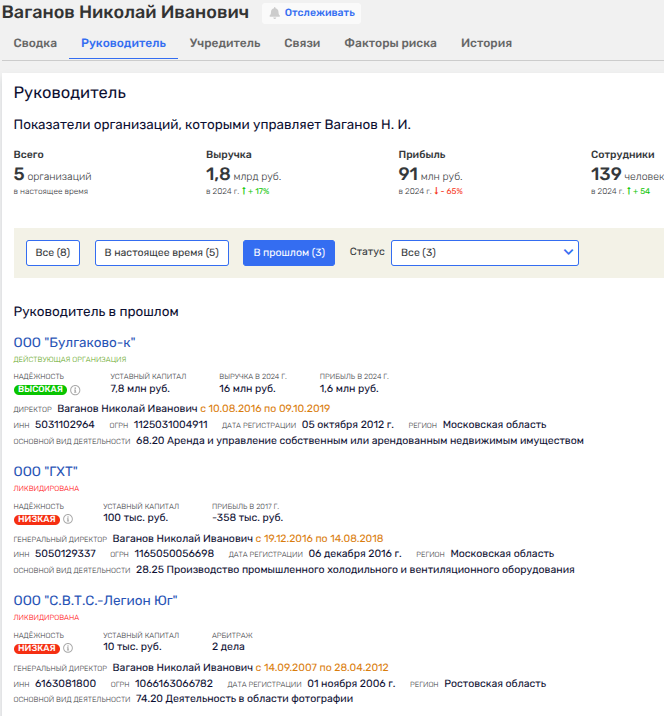The width and height of the screenshot is (664, 716).
Task: Open ООО "С.В.Т.С.-Легион Юг" company link
Action: (x=96, y=601)
